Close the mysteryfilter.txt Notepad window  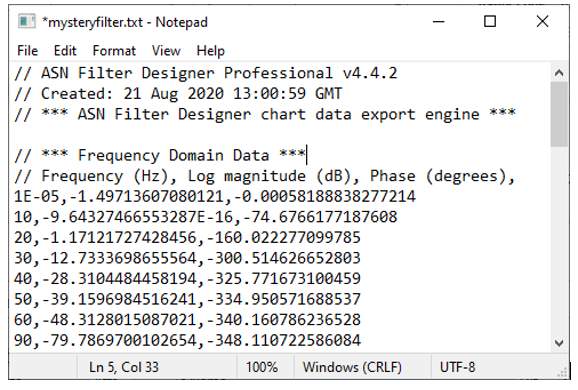click(x=542, y=22)
